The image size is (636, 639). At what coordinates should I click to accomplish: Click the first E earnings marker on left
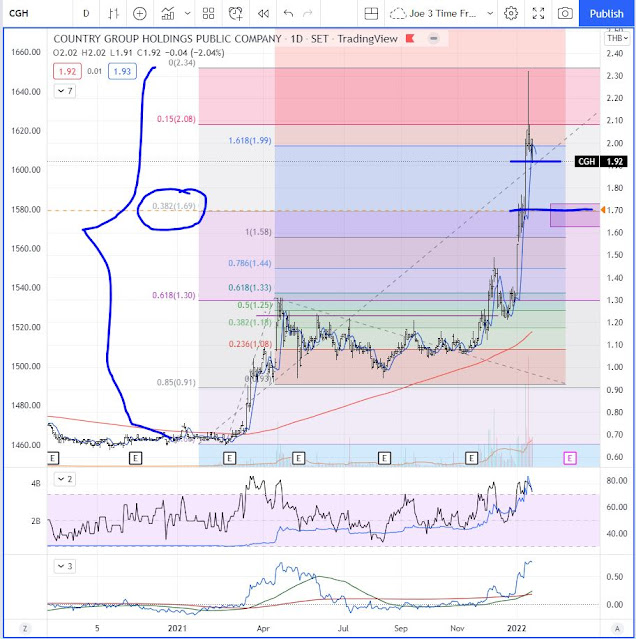point(53,458)
